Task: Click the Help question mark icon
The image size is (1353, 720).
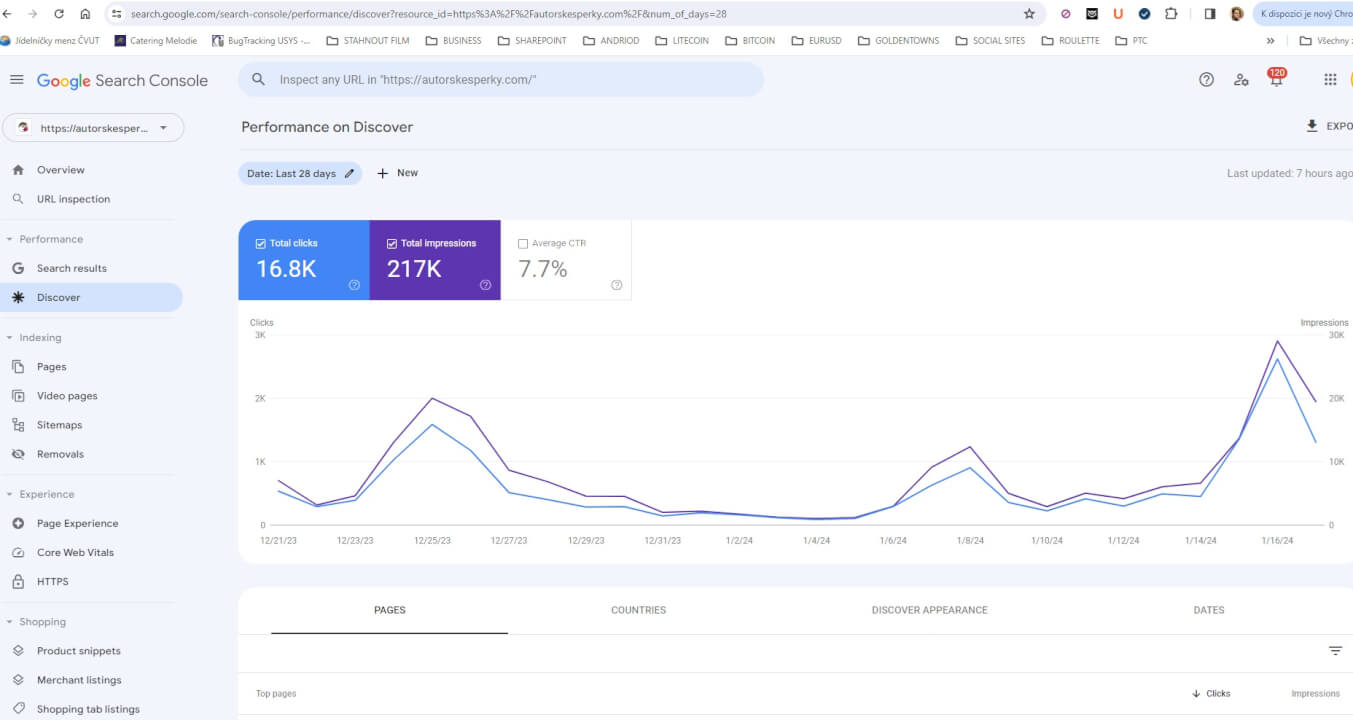Action: pos(1206,80)
